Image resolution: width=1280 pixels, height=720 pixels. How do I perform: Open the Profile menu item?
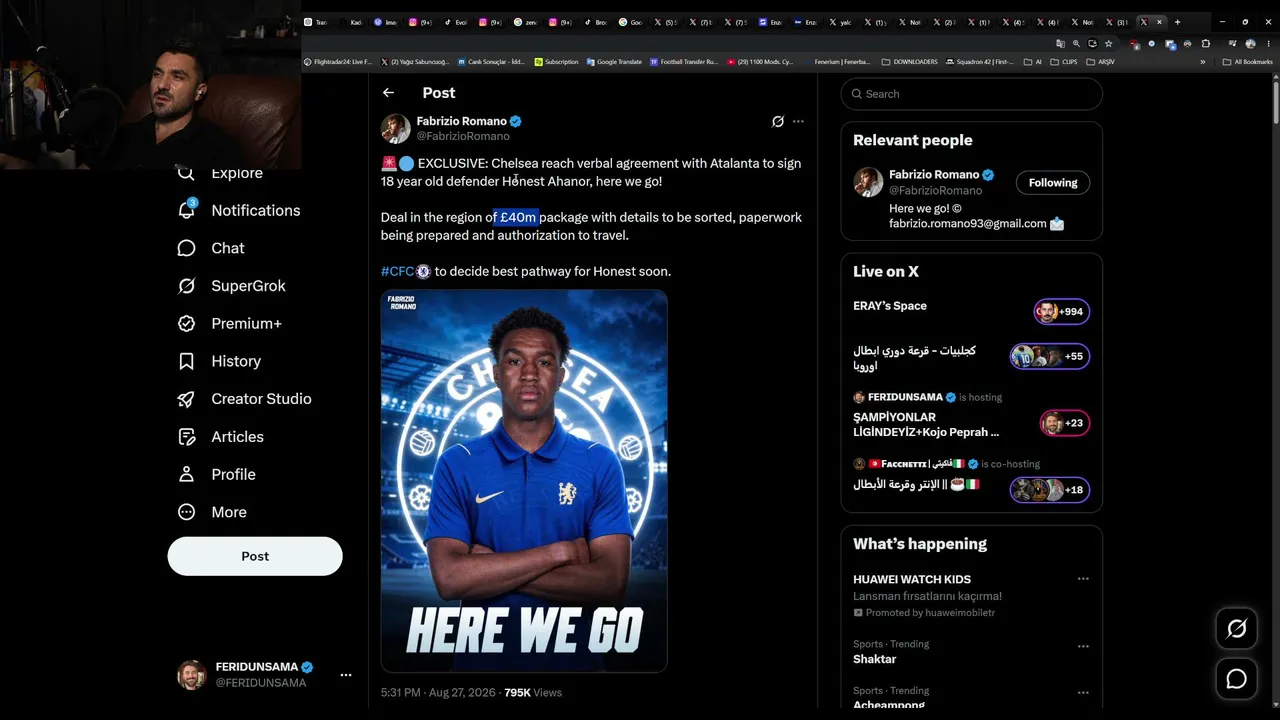(x=217, y=474)
